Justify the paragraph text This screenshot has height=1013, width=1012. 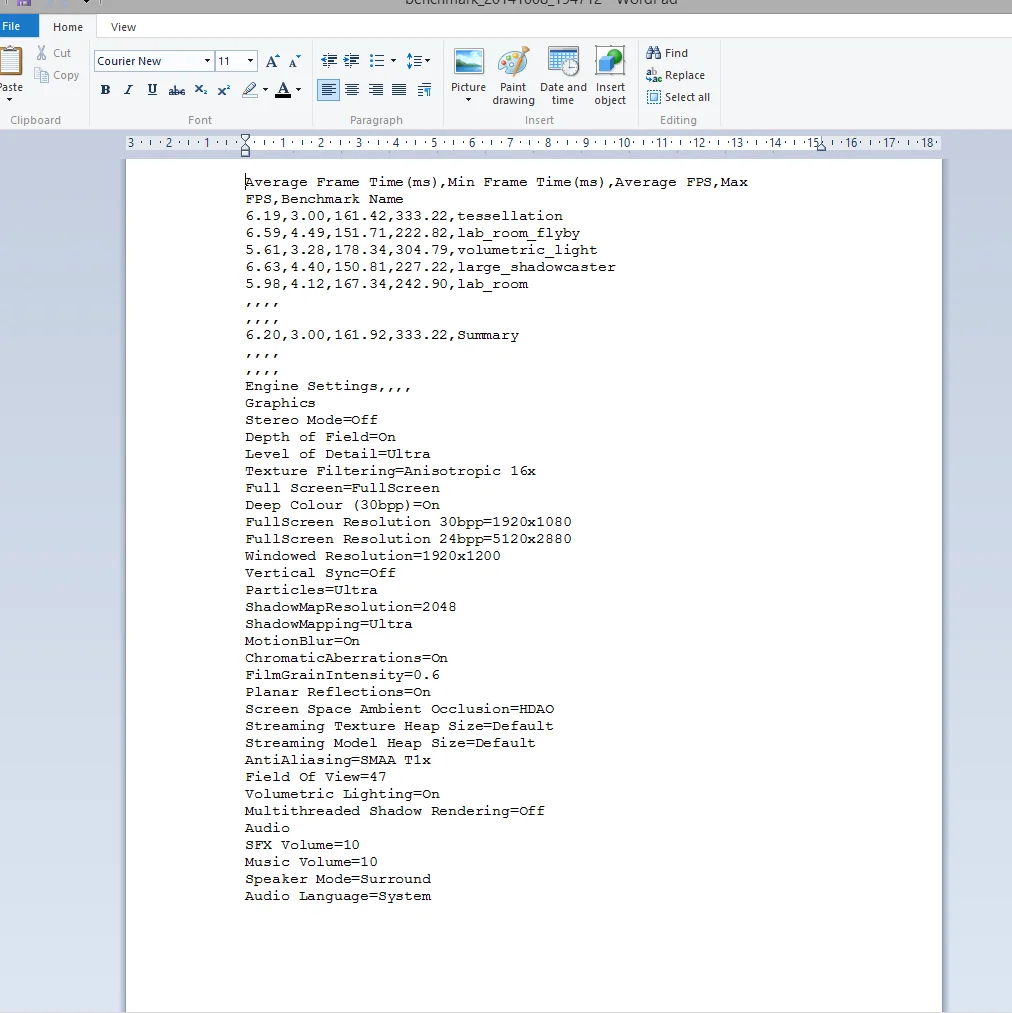(x=399, y=90)
